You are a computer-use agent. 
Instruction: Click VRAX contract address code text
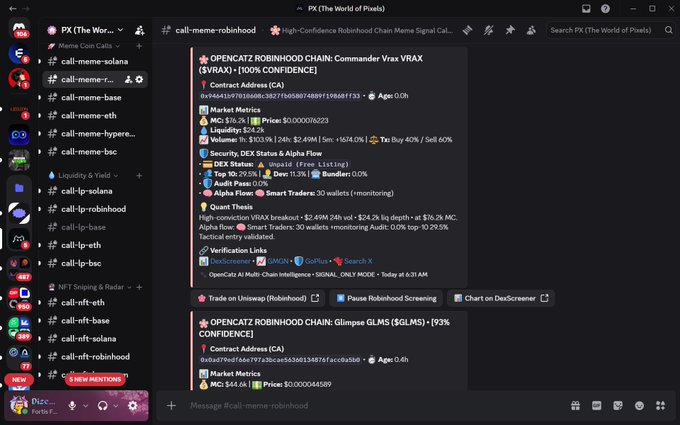[x=280, y=96]
